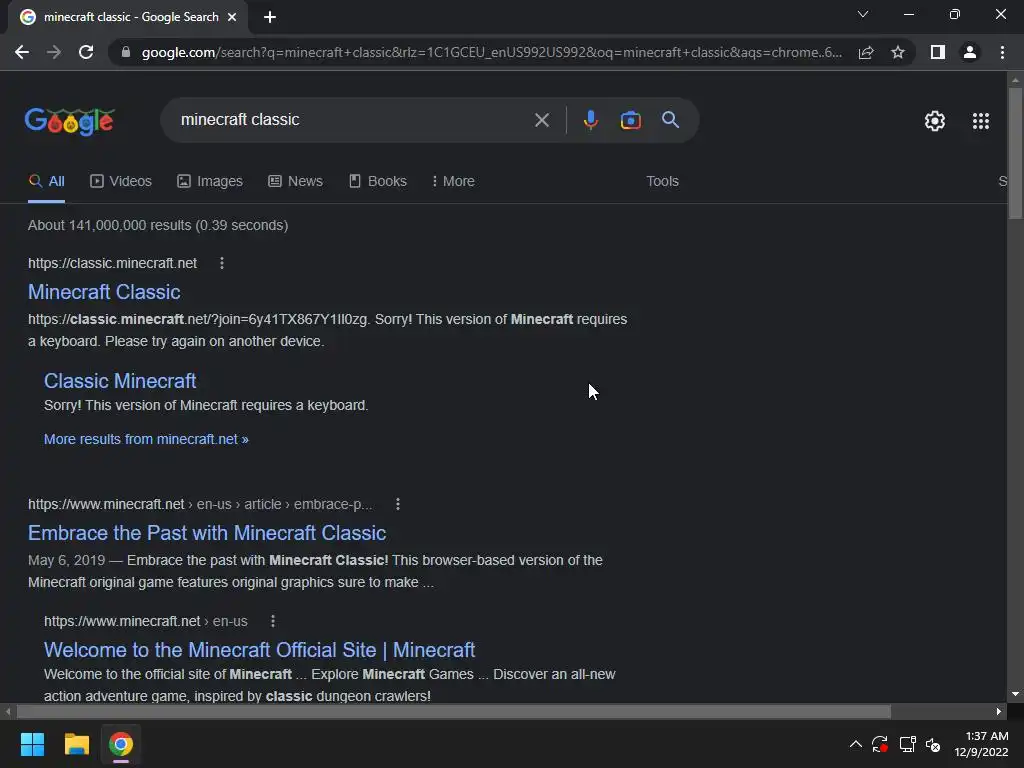Open the taskbar clock and date
The width and height of the screenshot is (1024, 768).
[x=982, y=744]
